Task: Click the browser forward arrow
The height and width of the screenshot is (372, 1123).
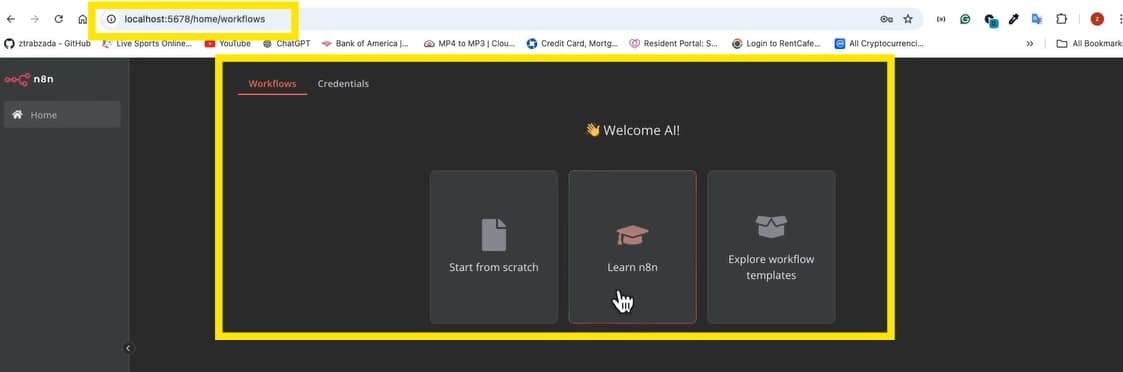Action: click(34, 19)
